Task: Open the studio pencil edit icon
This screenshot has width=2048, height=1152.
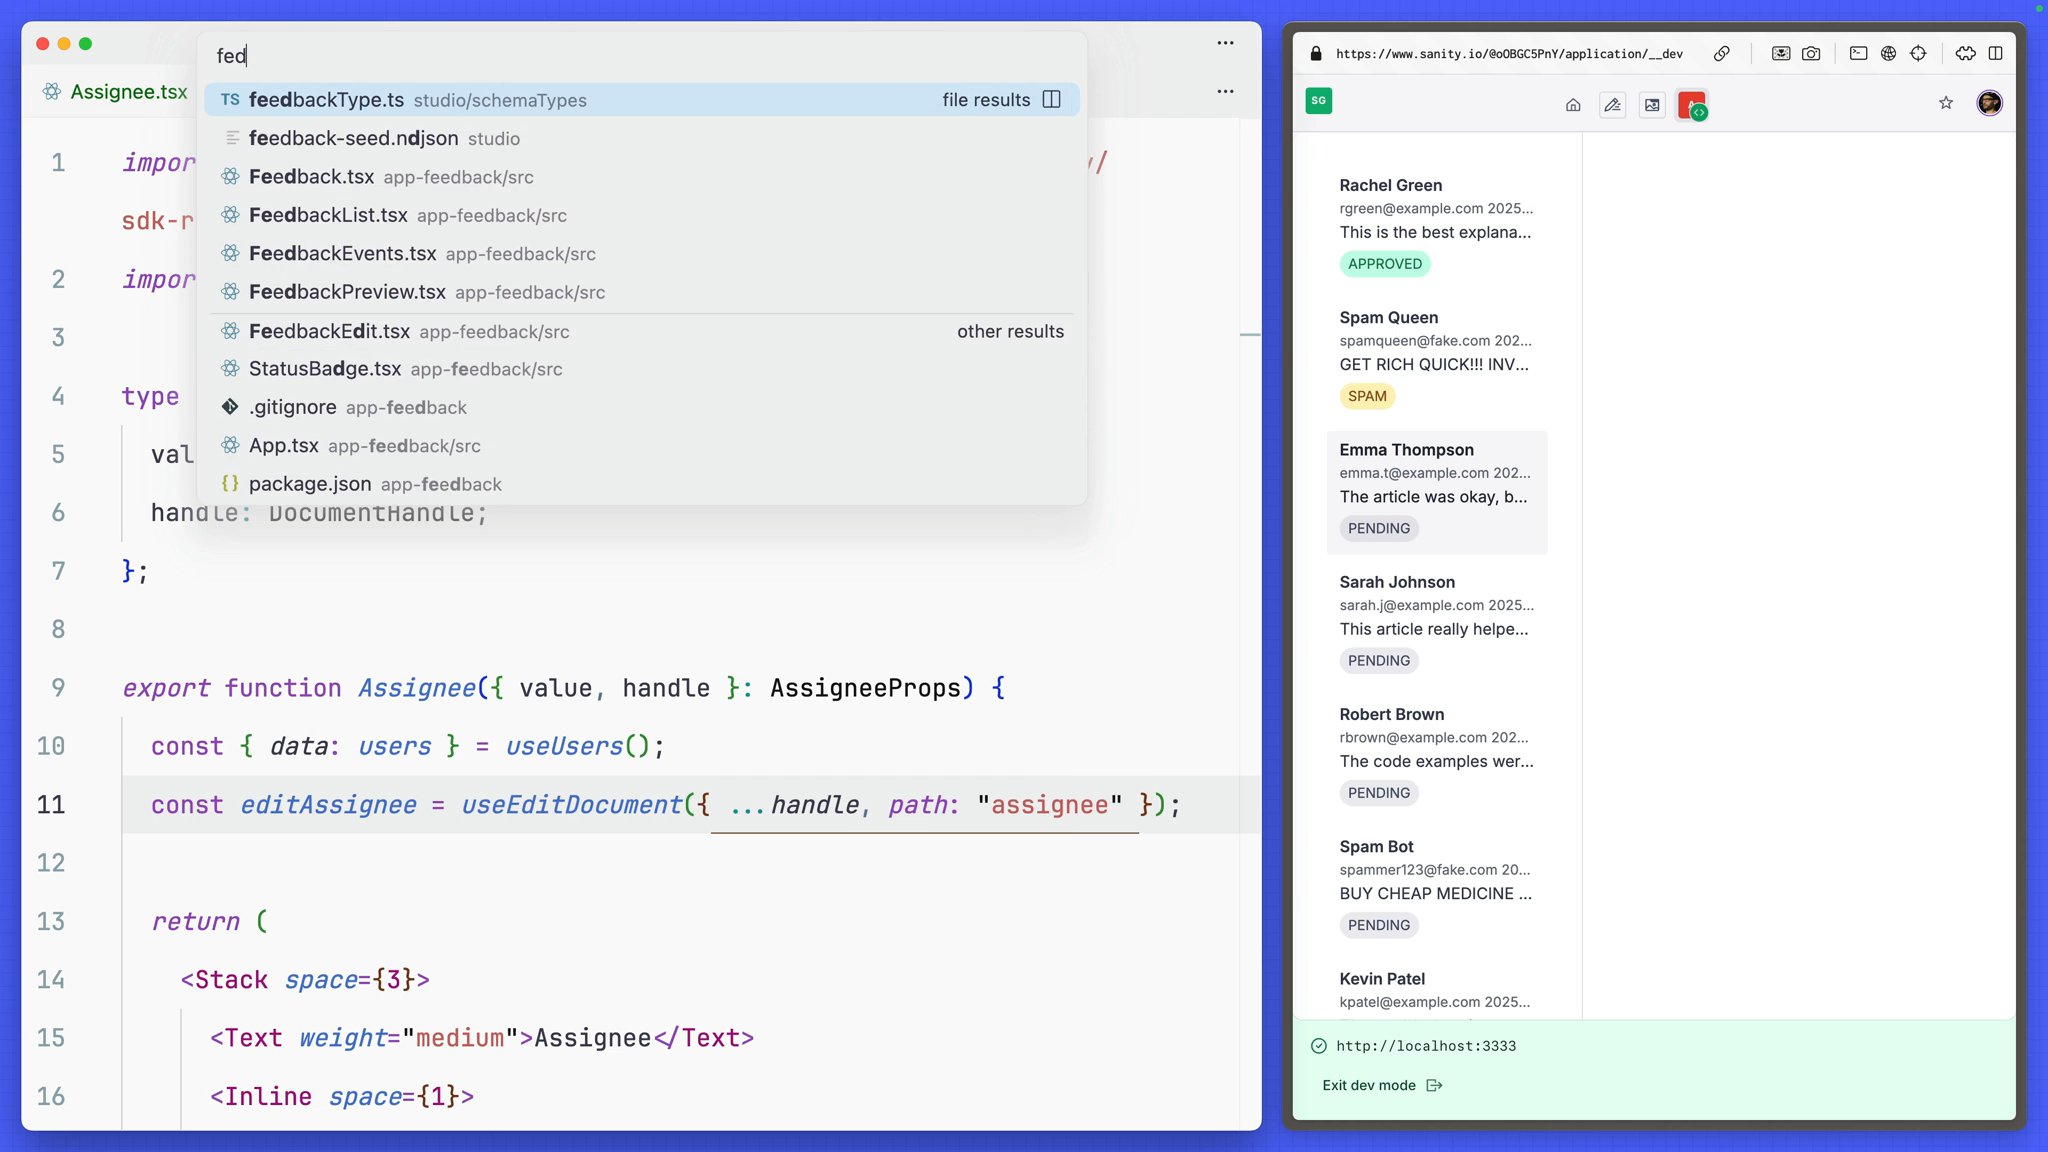Action: pos(1613,105)
